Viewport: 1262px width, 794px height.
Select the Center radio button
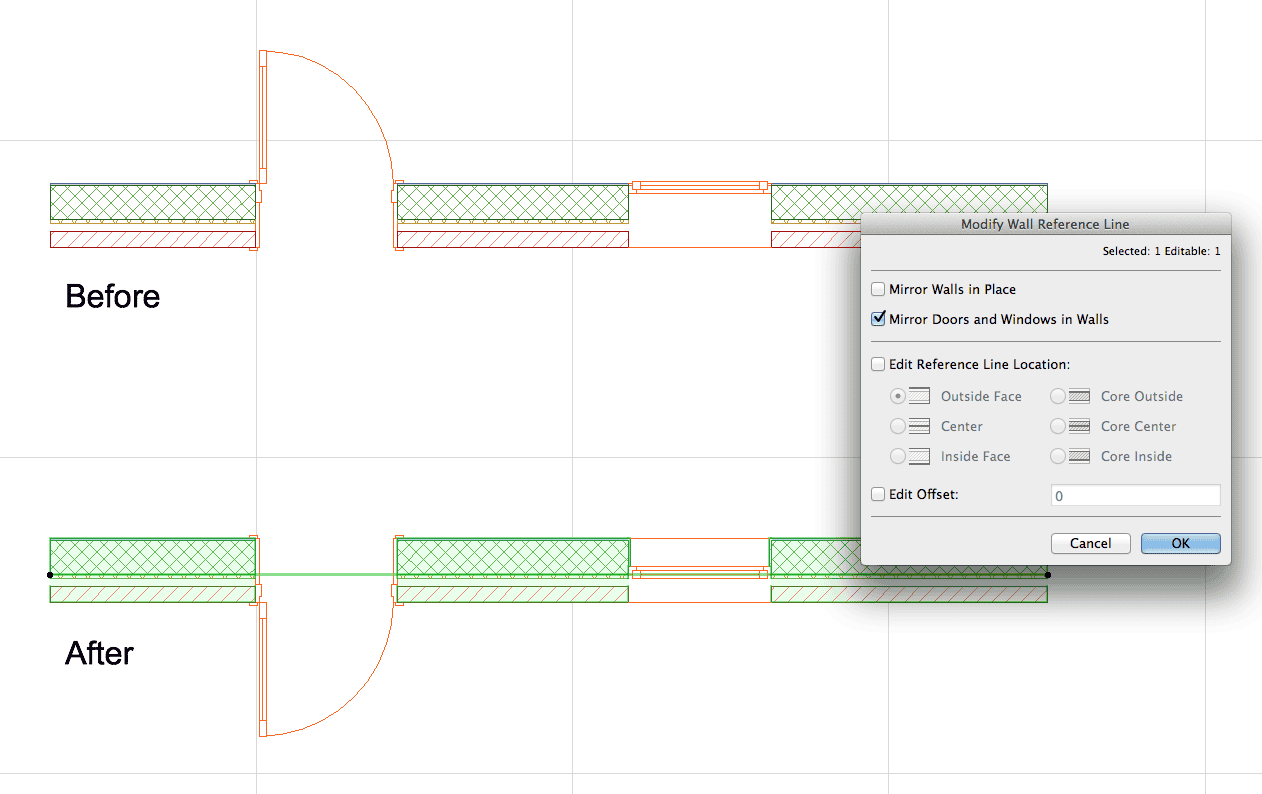(898, 426)
